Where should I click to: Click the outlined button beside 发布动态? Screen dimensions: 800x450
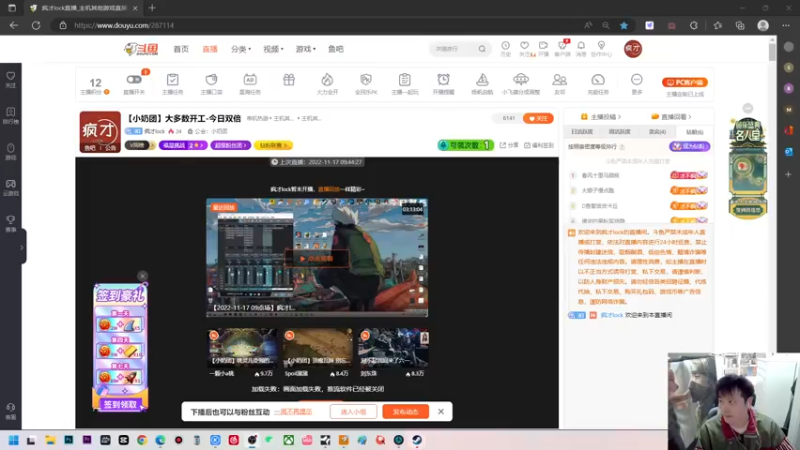point(353,412)
